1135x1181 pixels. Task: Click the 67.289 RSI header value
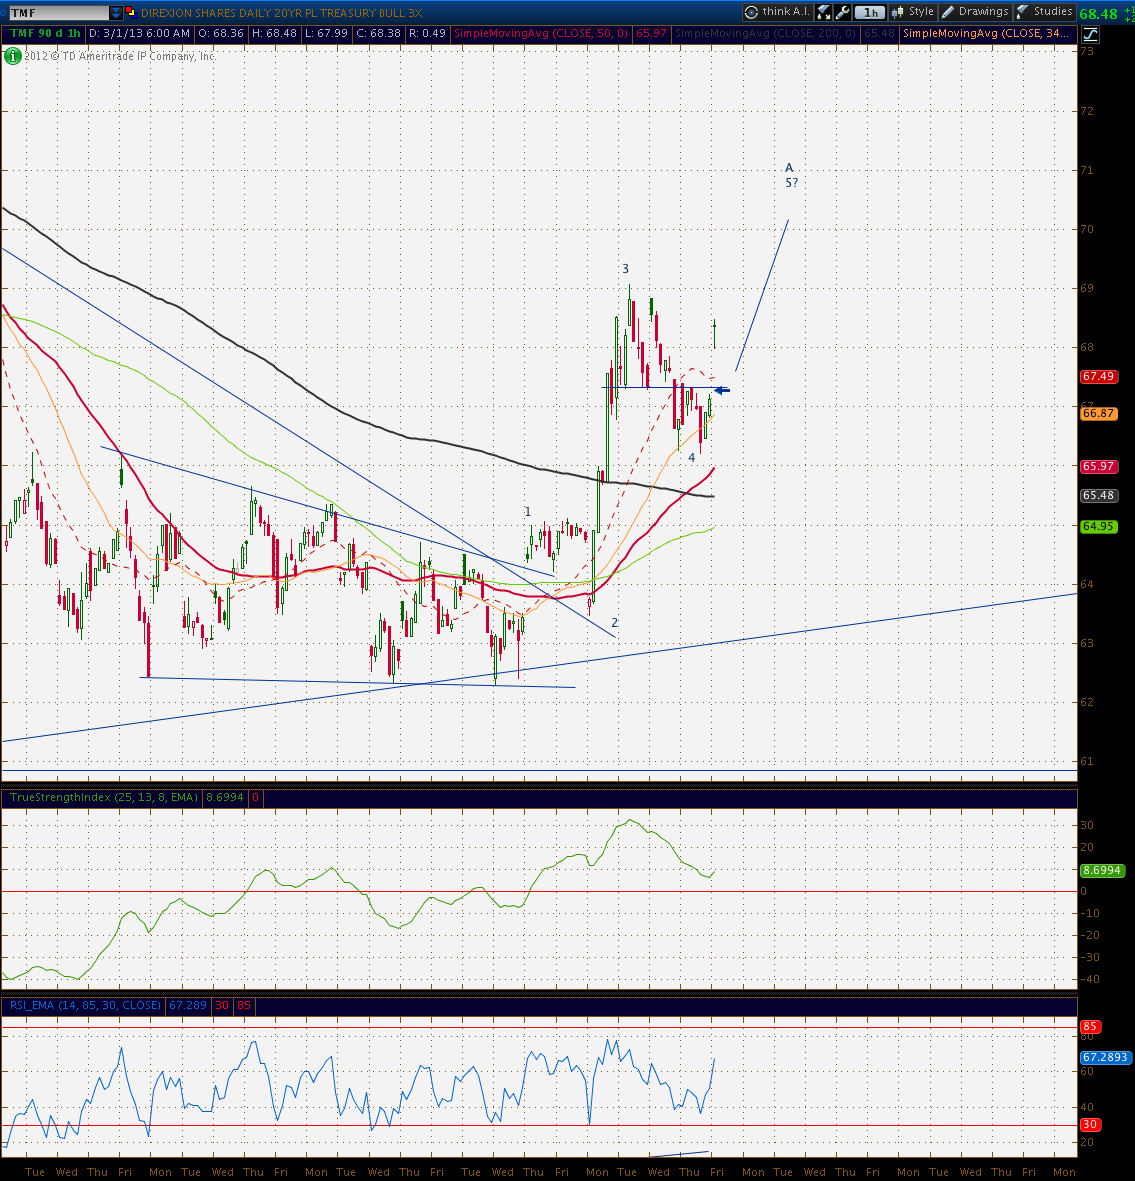[188, 1006]
